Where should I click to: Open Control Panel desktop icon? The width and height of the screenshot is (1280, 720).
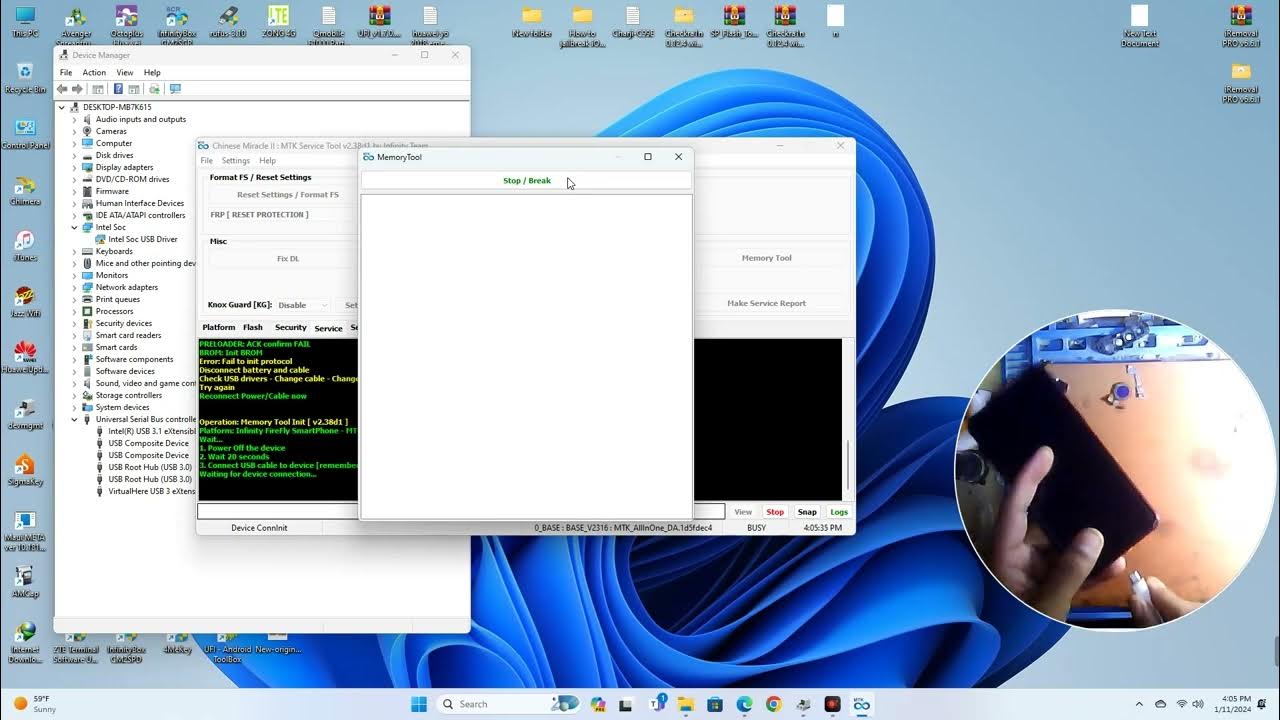pos(25,134)
